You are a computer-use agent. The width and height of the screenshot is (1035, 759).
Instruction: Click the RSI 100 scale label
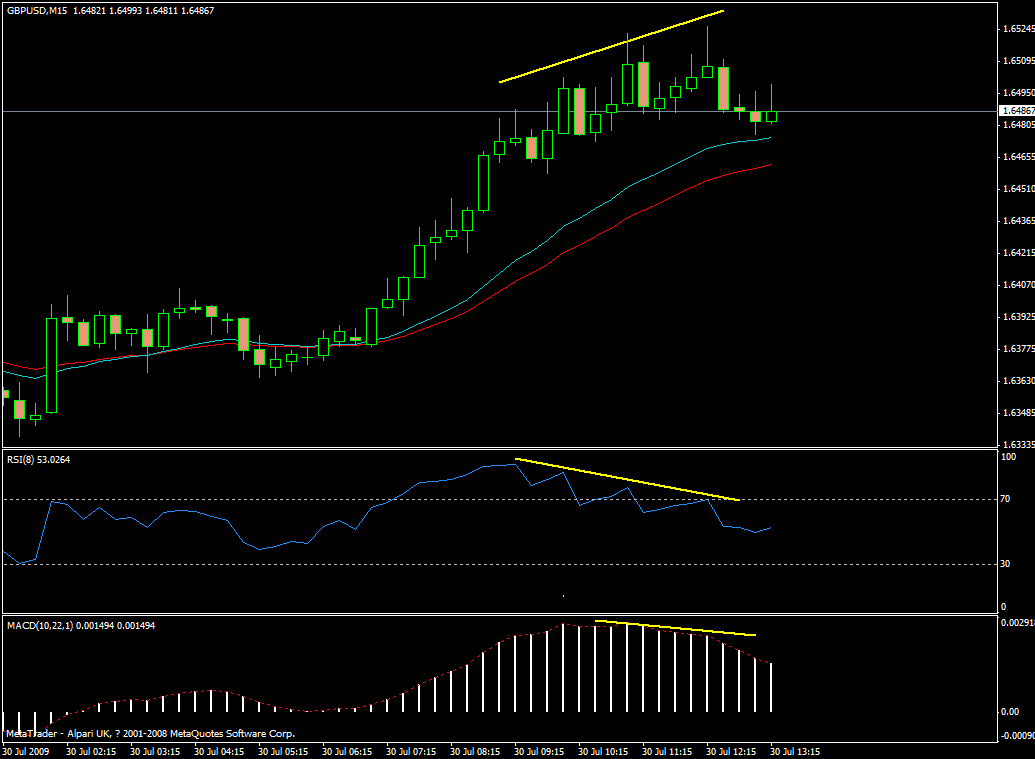click(1009, 457)
